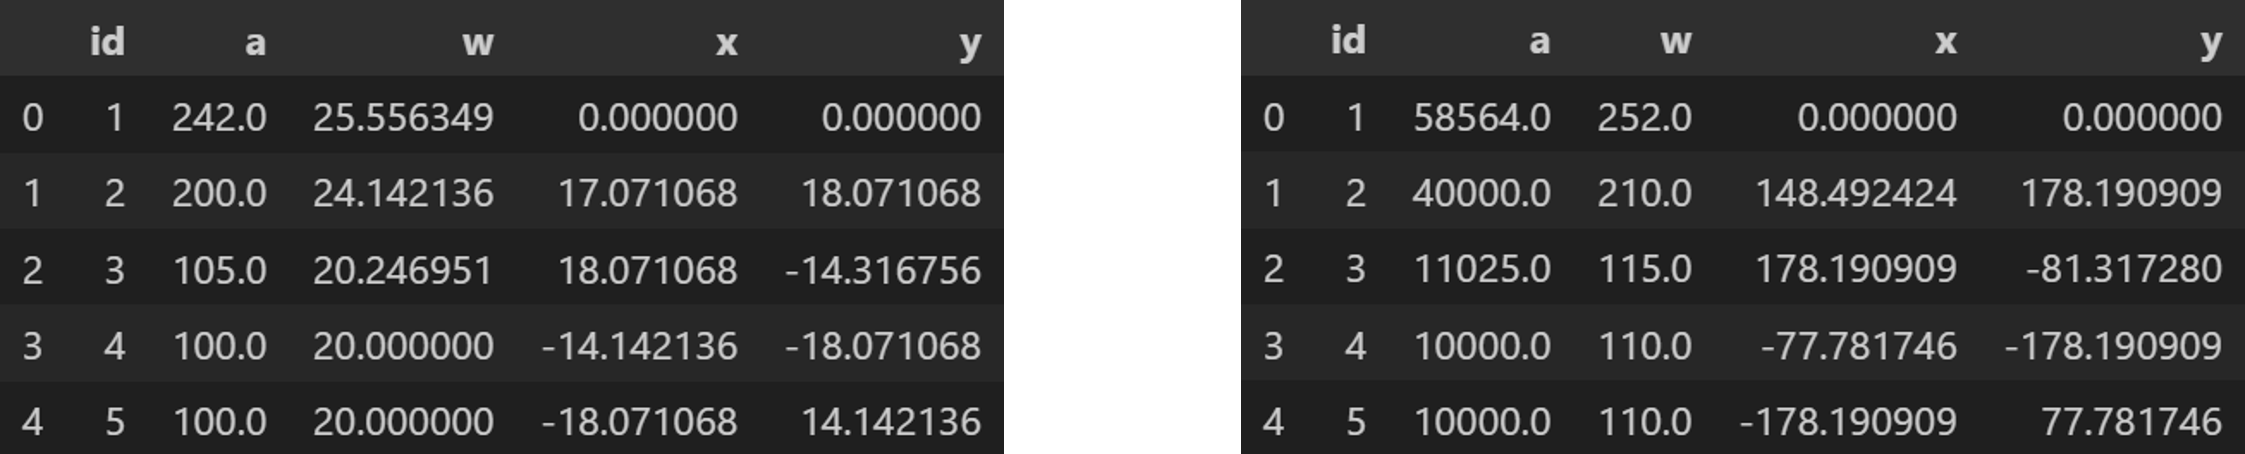Select the right table's 'y' column header
This screenshot has width=2245, height=454.
point(2211,42)
